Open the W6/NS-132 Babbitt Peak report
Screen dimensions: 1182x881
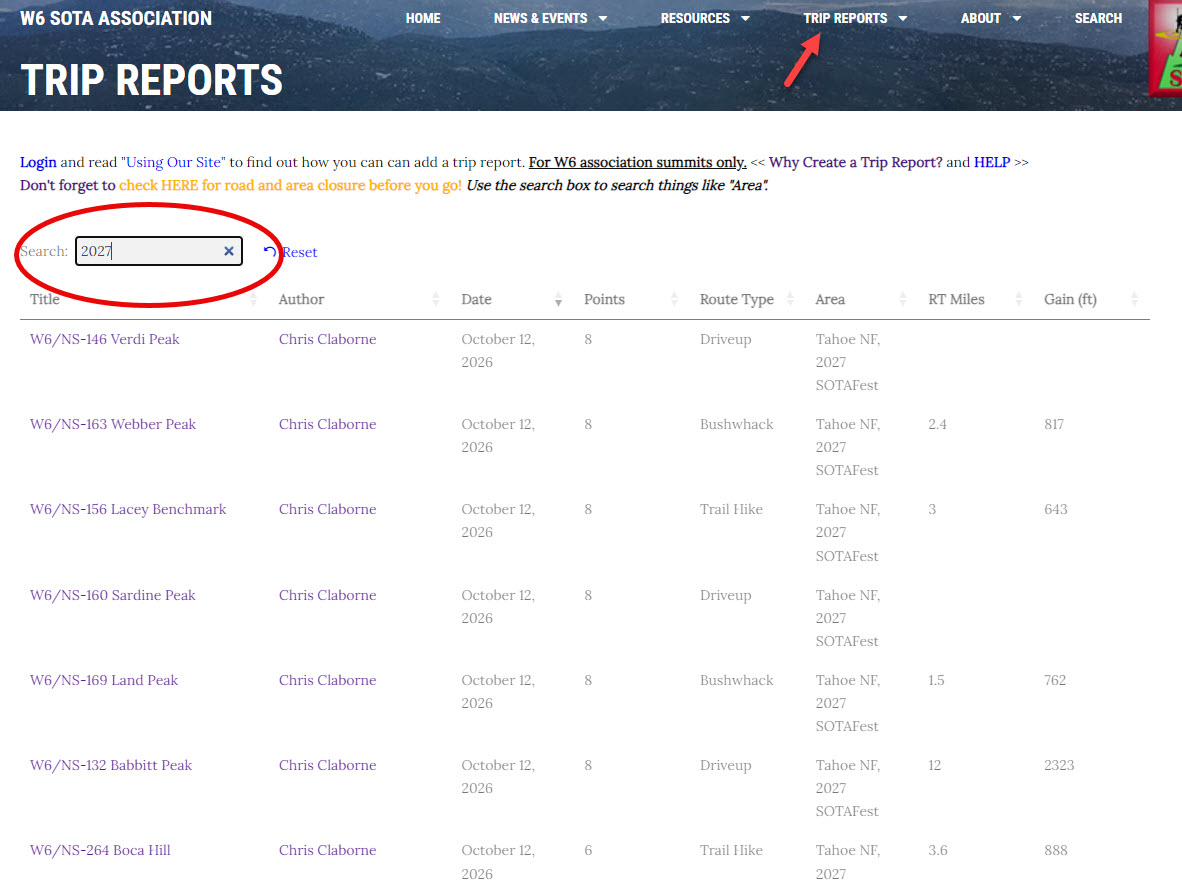pos(111,766)
